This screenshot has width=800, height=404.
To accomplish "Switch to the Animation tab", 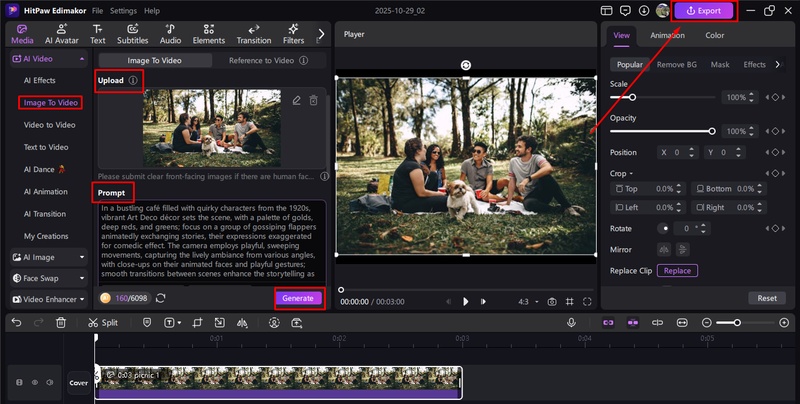I will (x=667, y=35).
